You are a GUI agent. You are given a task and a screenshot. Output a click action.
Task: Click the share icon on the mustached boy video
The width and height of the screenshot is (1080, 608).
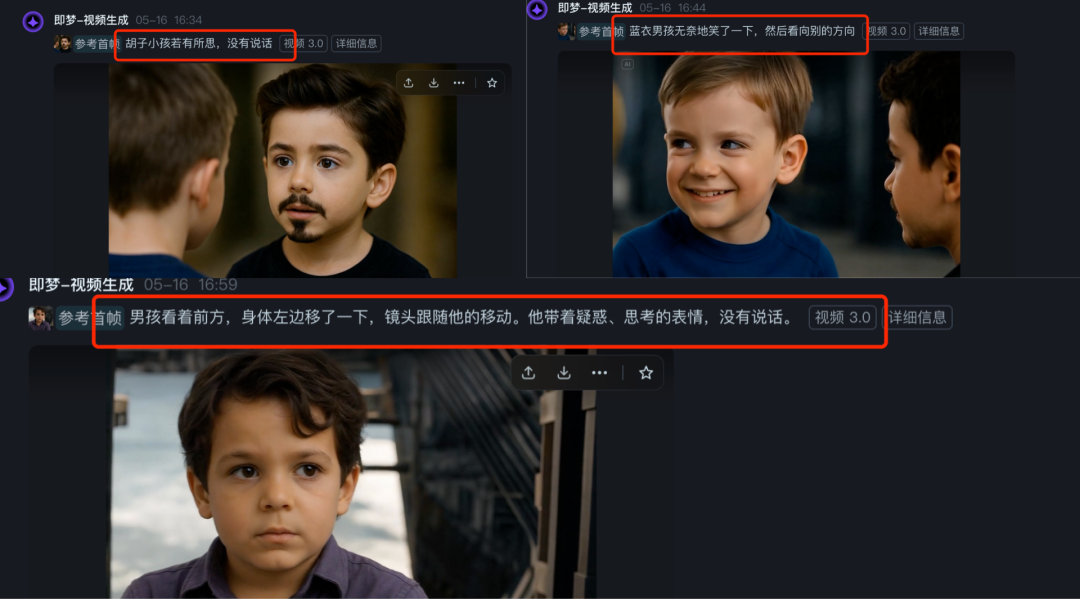(x=409, y=83)
